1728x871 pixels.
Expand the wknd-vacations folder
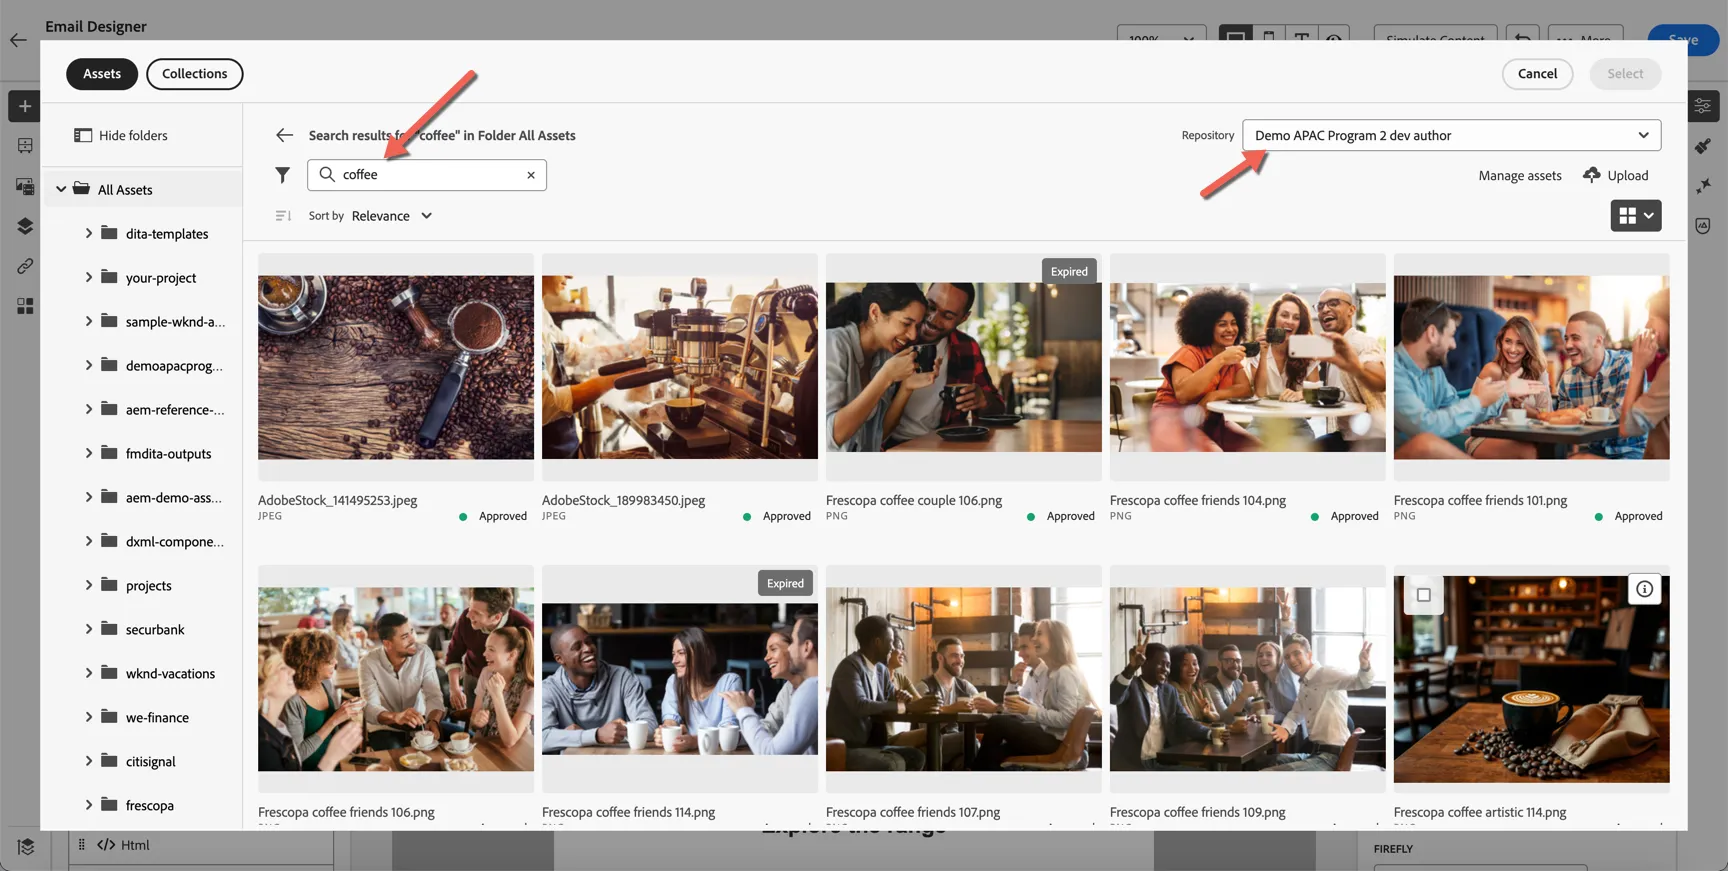point(88,673)
